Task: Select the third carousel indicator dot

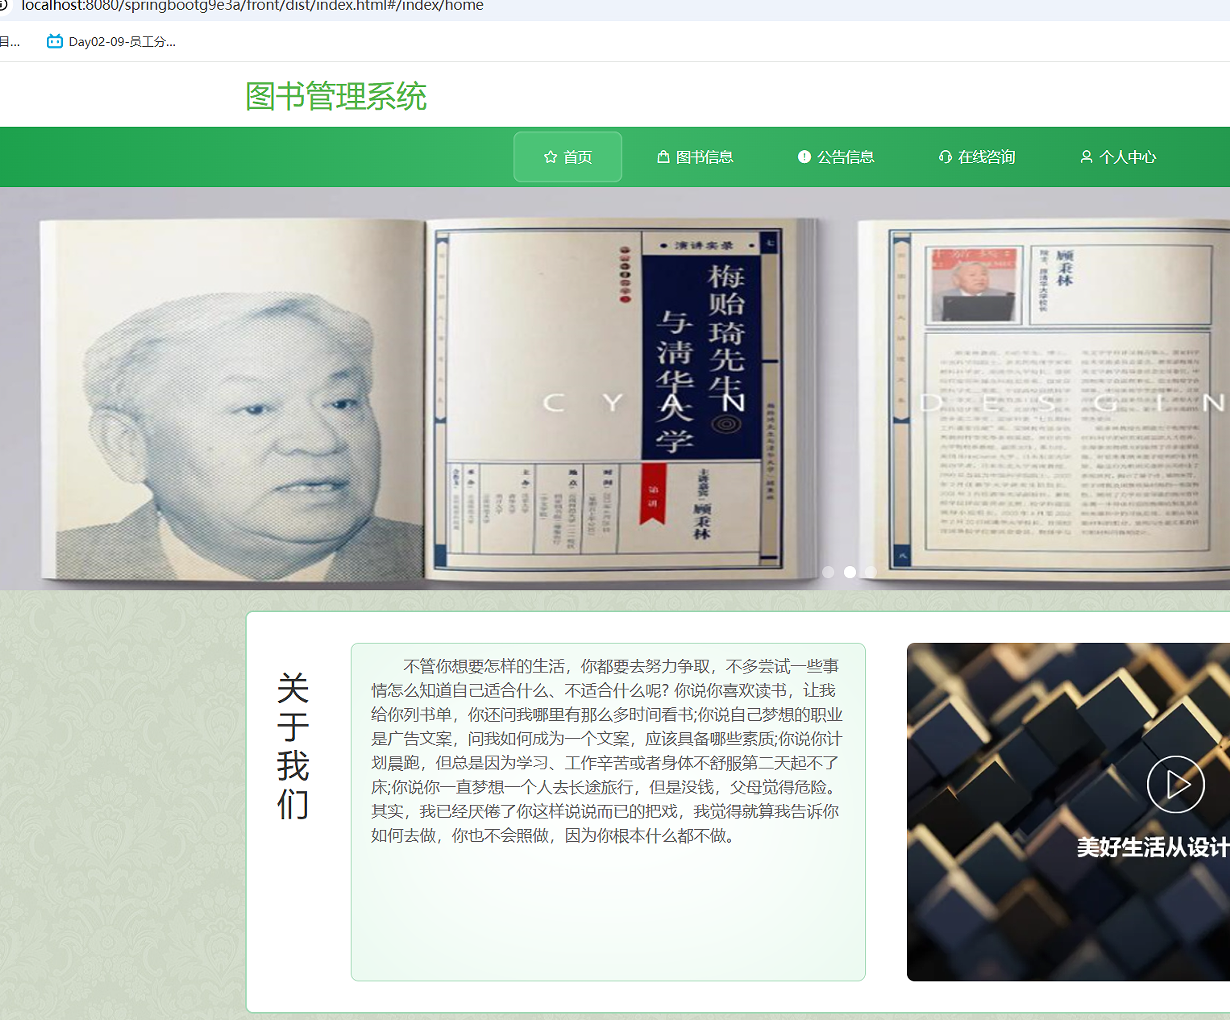Action: pos(871,572)
